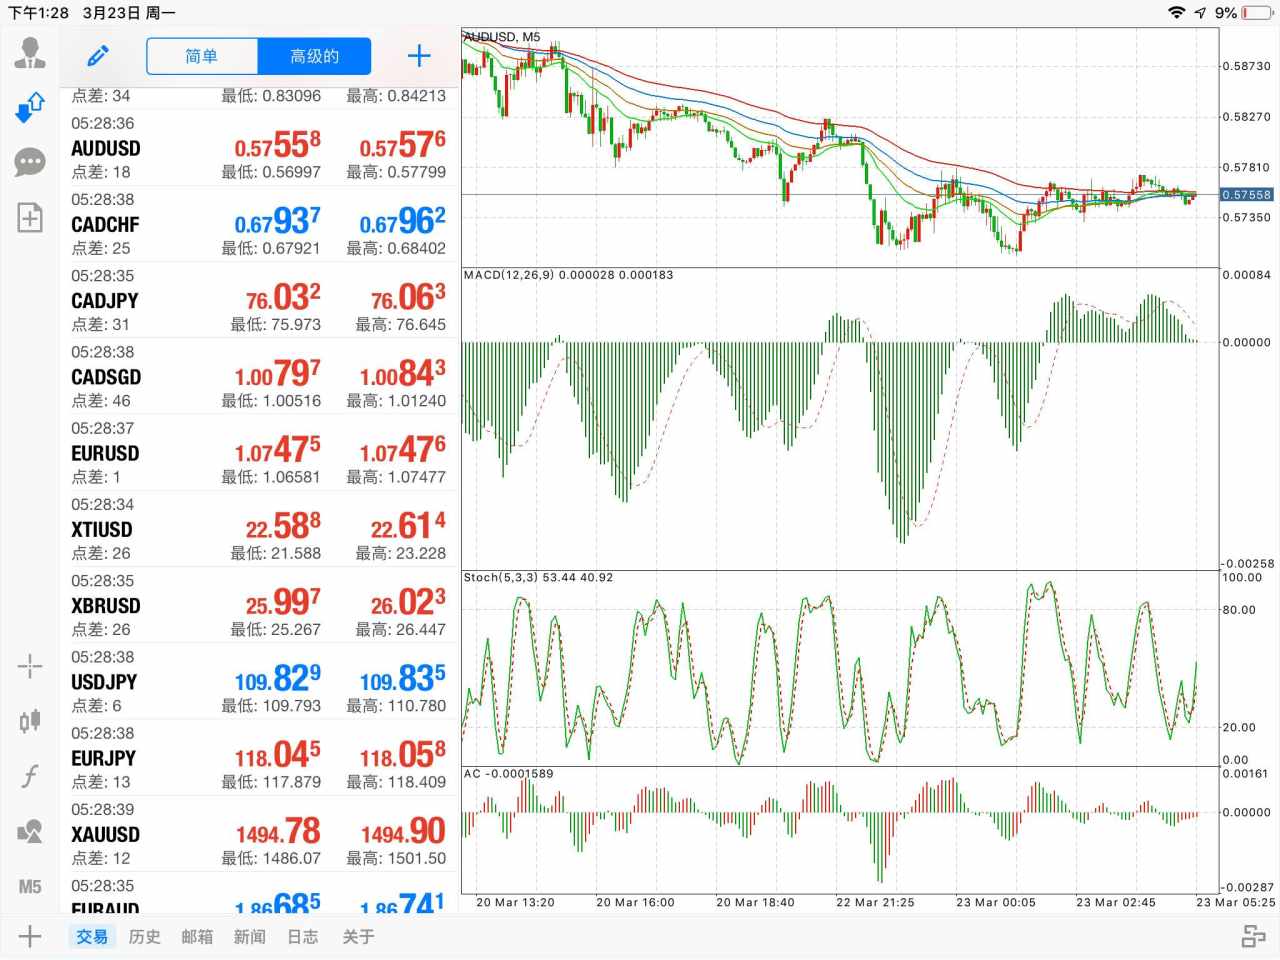
Task: Open the M5 timeframe selector
Action: point(30,886)
